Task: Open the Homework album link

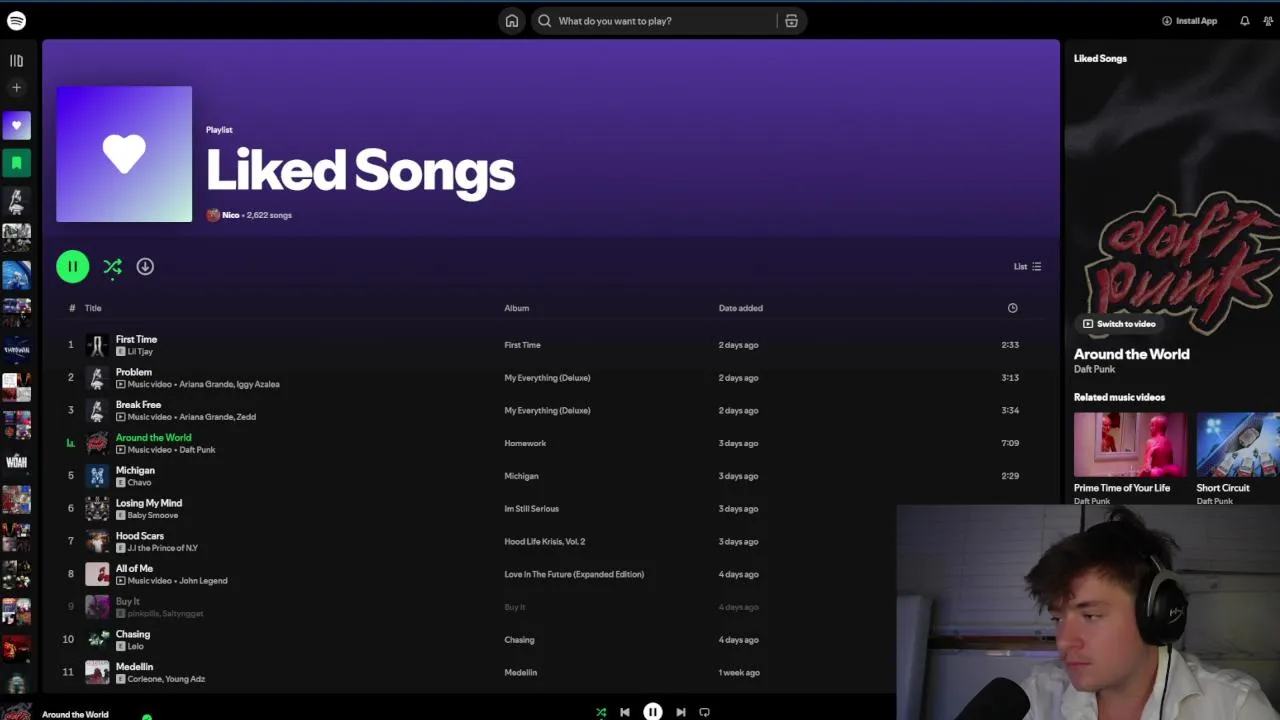Action: pos(525,443)
